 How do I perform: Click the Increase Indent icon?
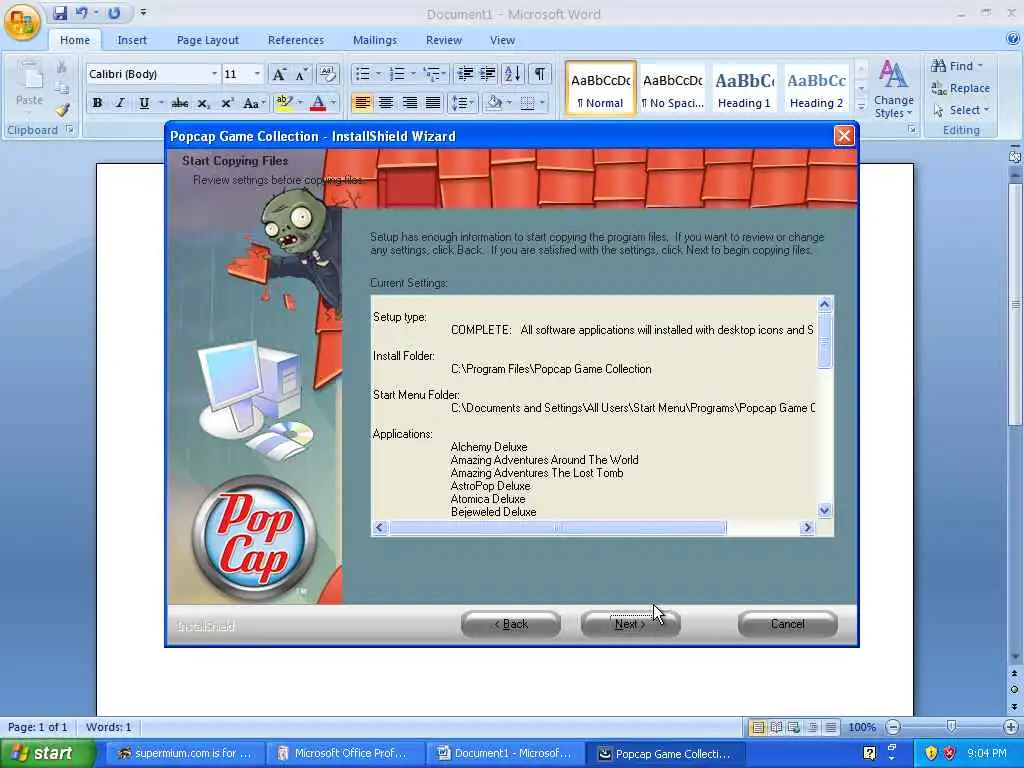487,74
